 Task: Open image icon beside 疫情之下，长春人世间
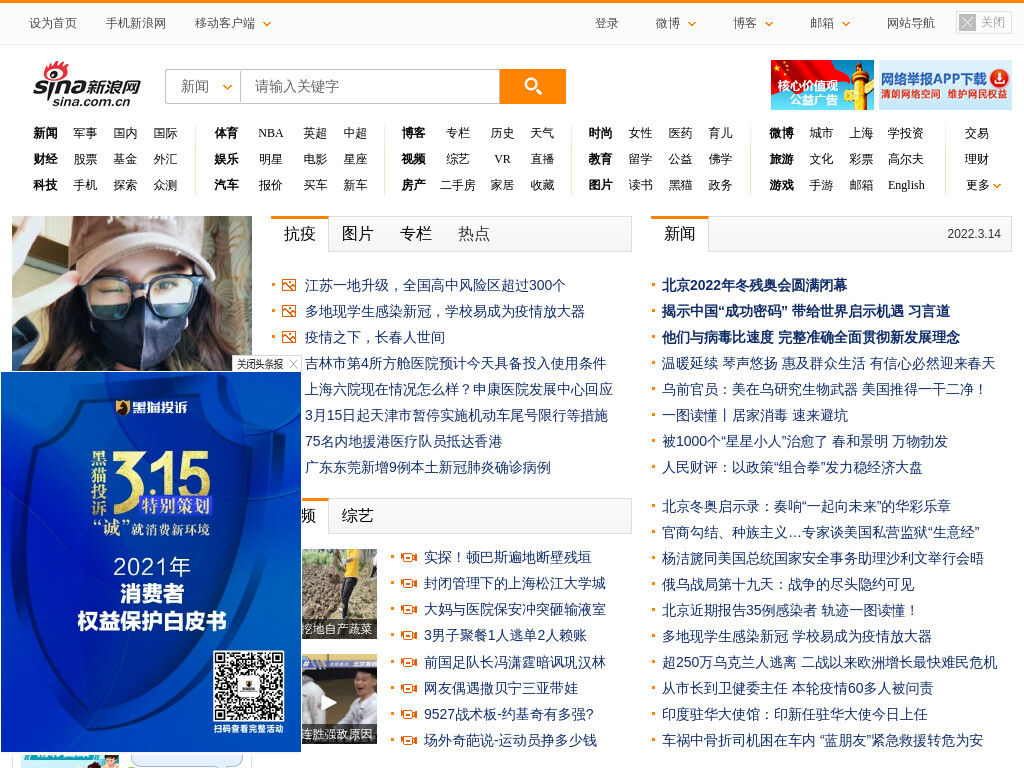pyautogui.click(x=289, y=338)
